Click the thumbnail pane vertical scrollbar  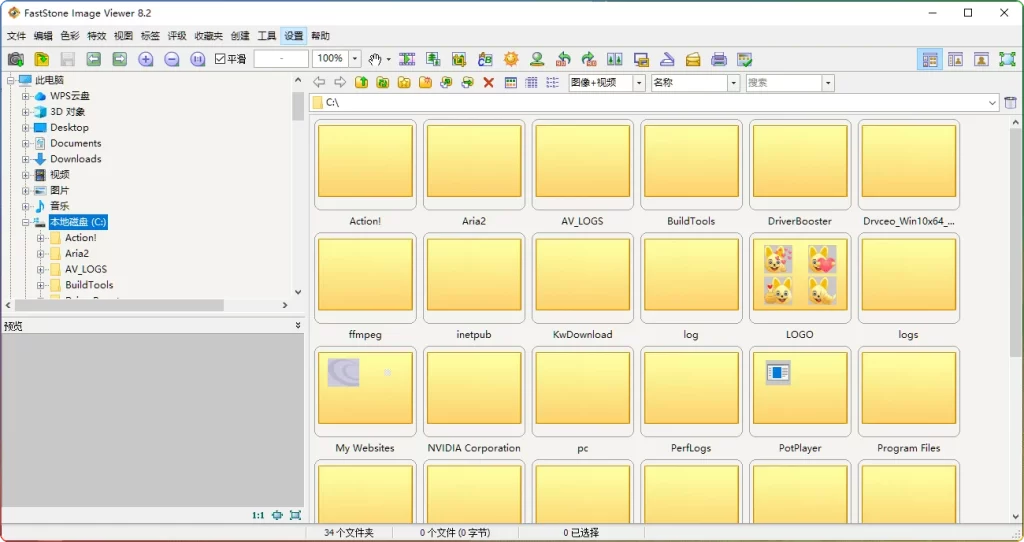1017,242
